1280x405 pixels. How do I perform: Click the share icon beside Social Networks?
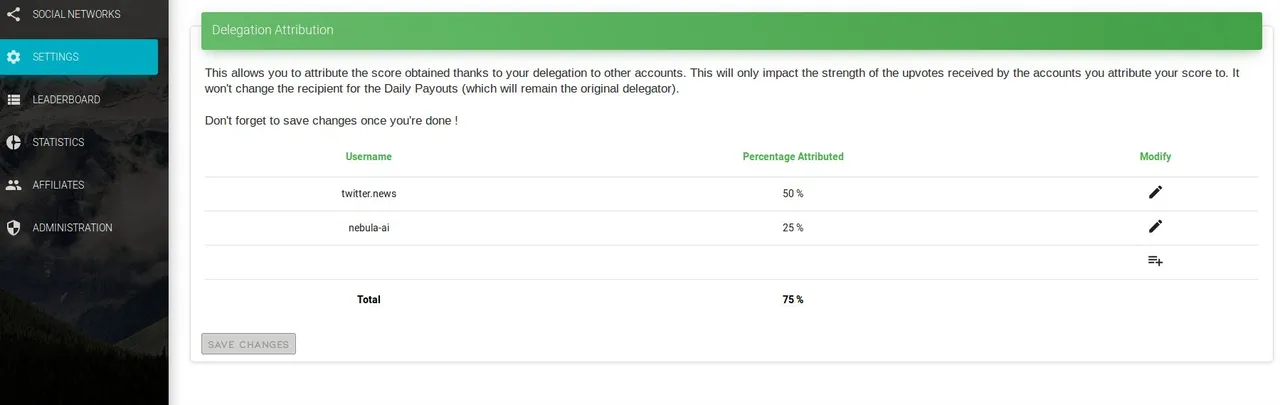13,14
